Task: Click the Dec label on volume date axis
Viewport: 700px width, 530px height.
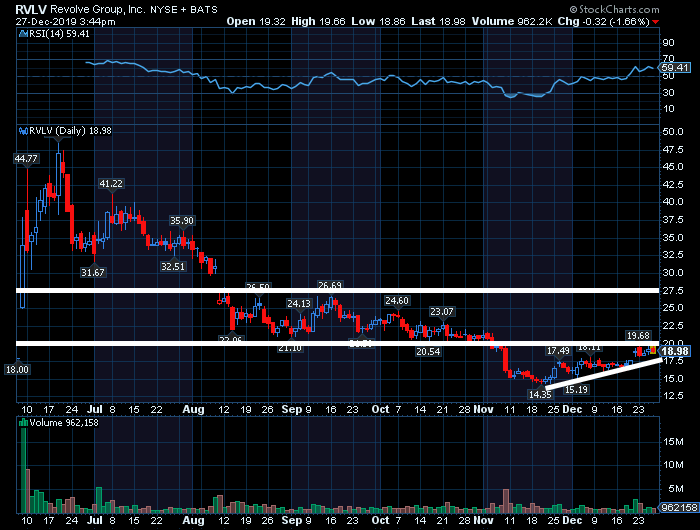Action: [572, 520]
